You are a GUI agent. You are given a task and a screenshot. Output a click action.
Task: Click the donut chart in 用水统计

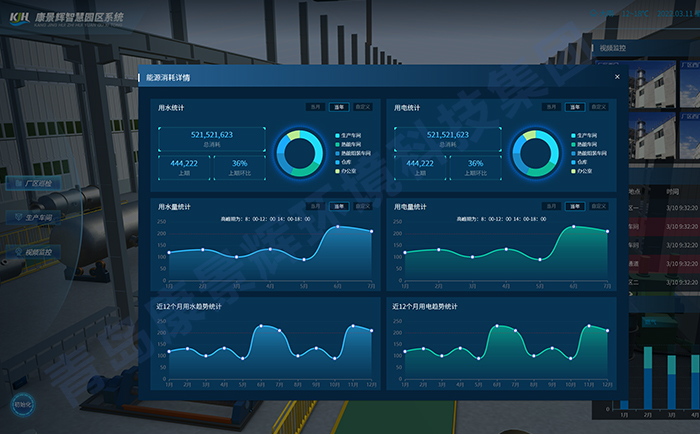pos(300,152)
